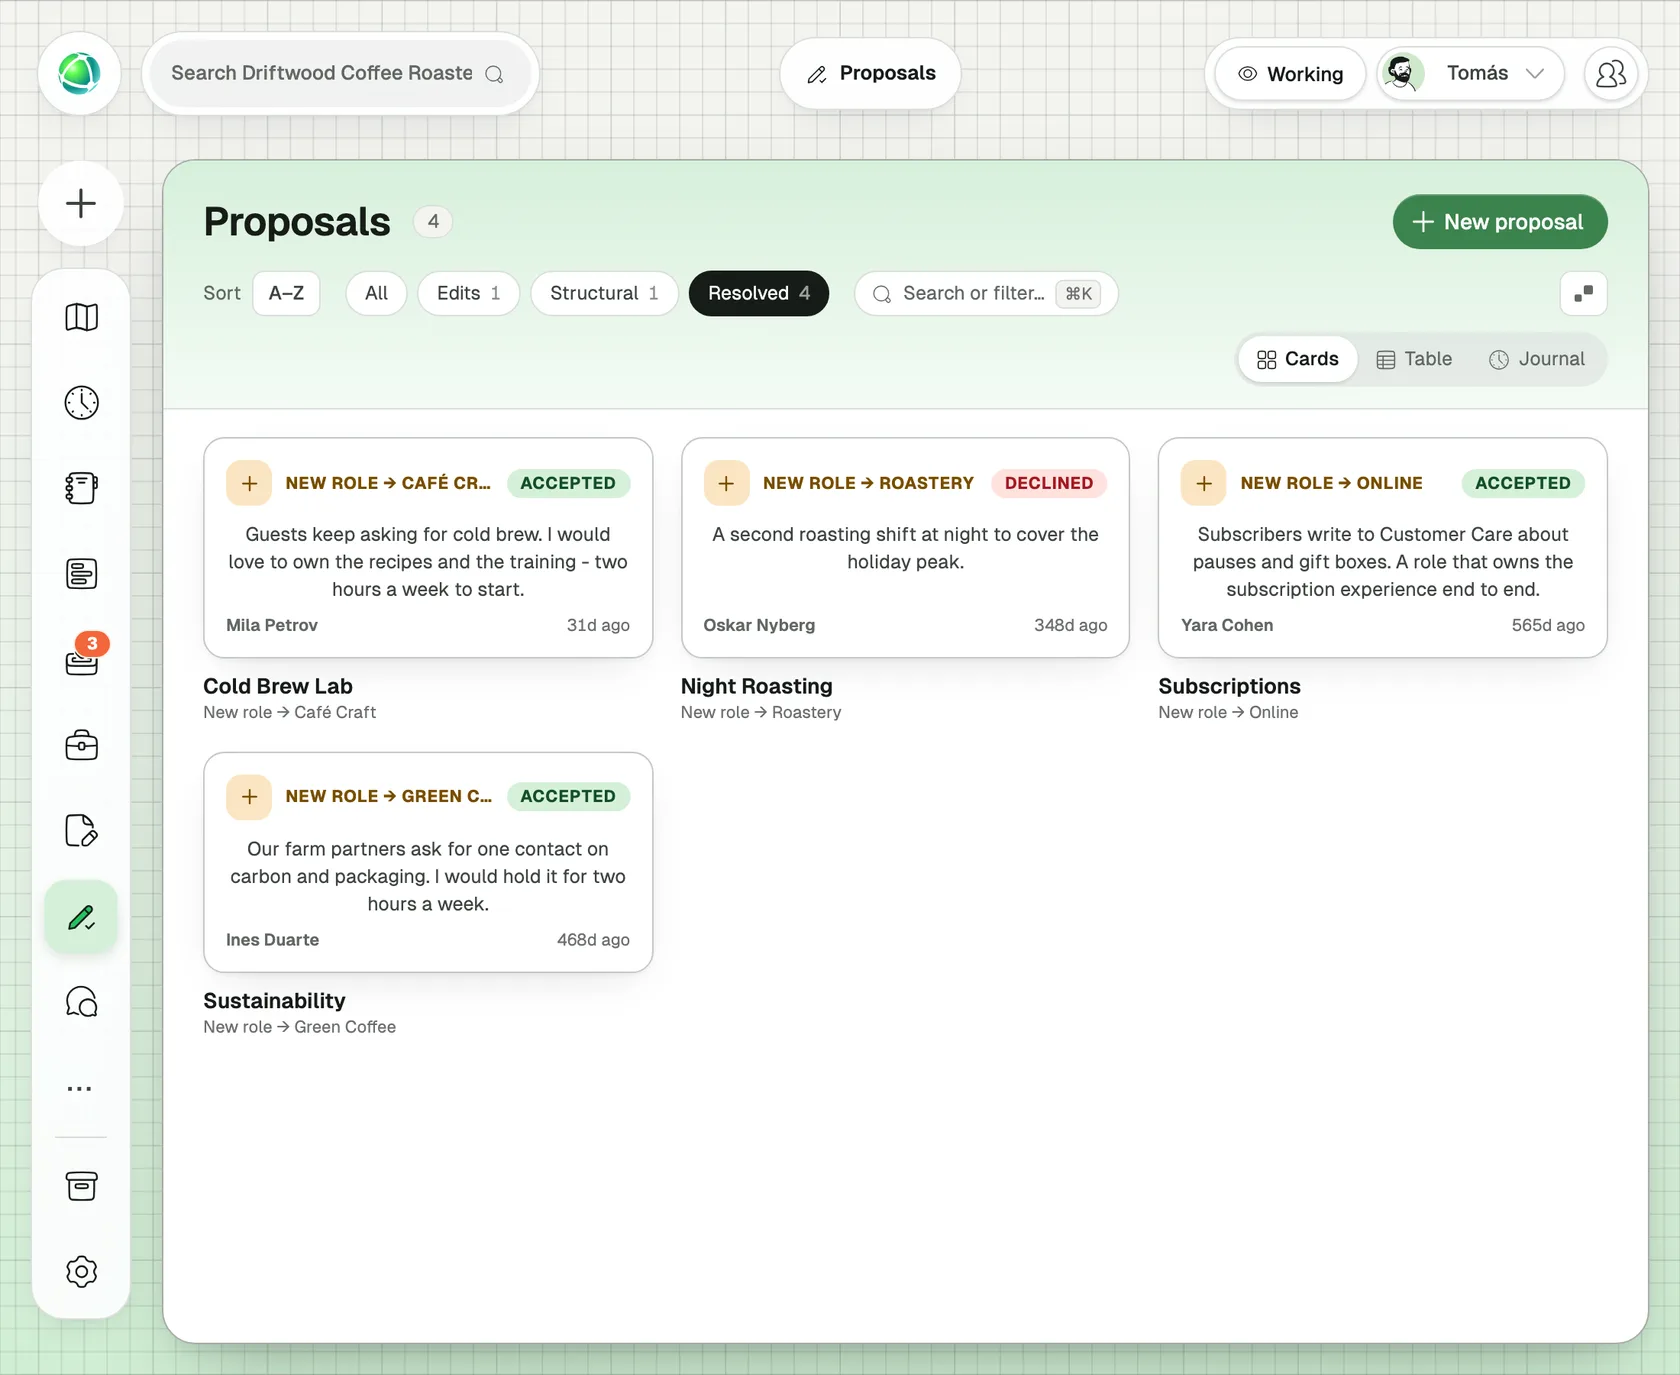Switch to Journal view
The image size is (1680, 1375).
[1537, 359]
